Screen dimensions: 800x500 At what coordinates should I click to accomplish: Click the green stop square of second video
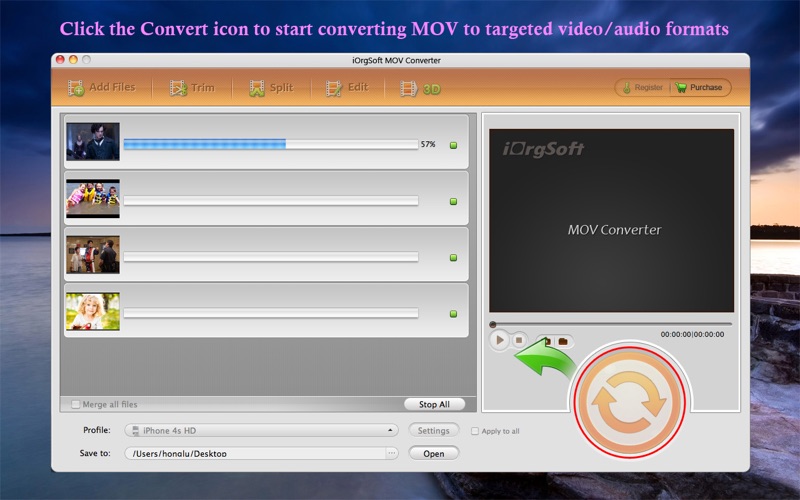pos(453,202)
